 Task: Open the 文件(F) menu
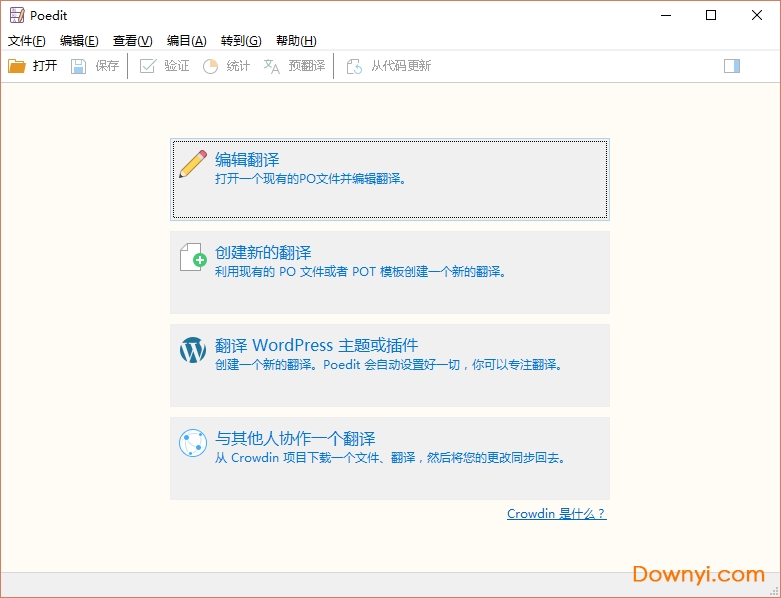[x=26, y=41]
